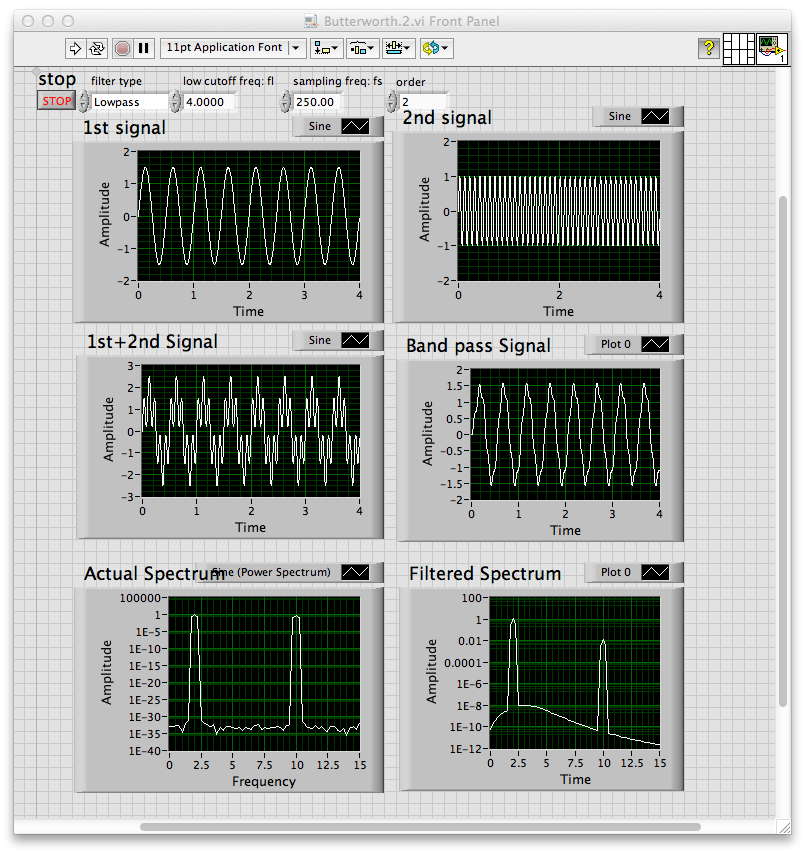Click the Run arrow button

[75, 48]
